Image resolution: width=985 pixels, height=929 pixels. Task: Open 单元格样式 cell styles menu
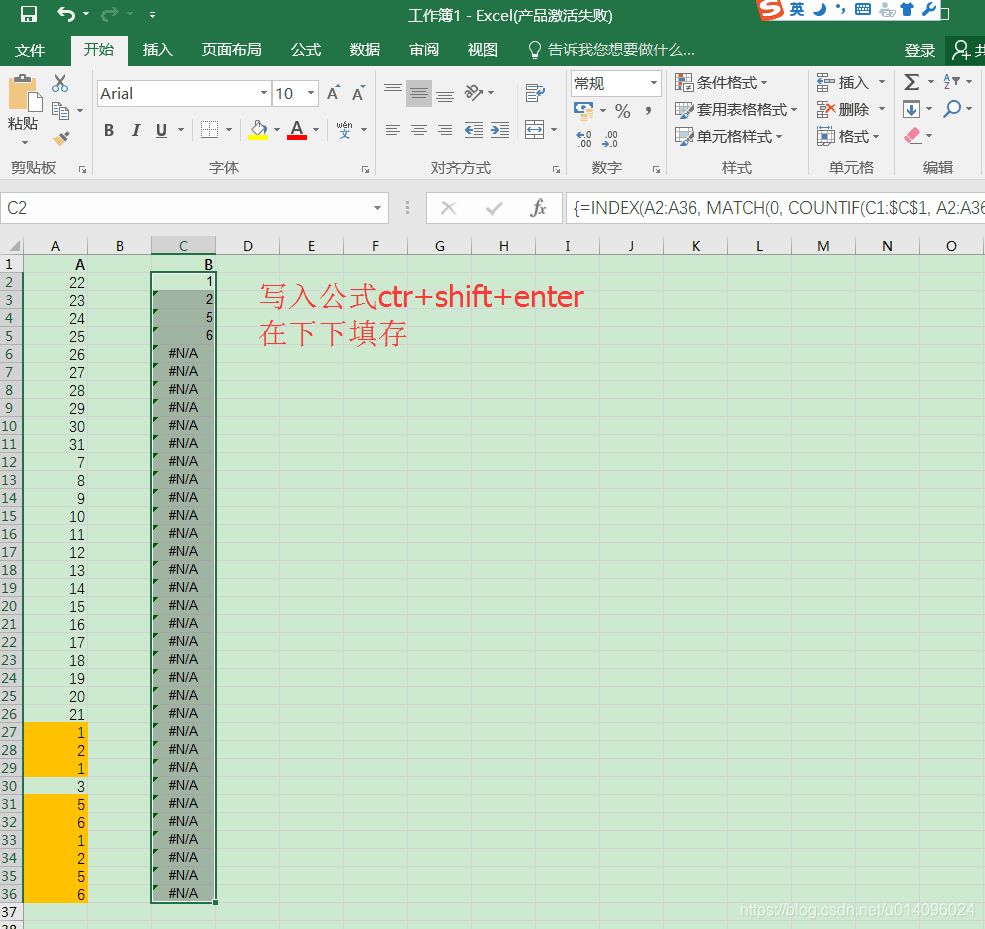tap(729, 136)
